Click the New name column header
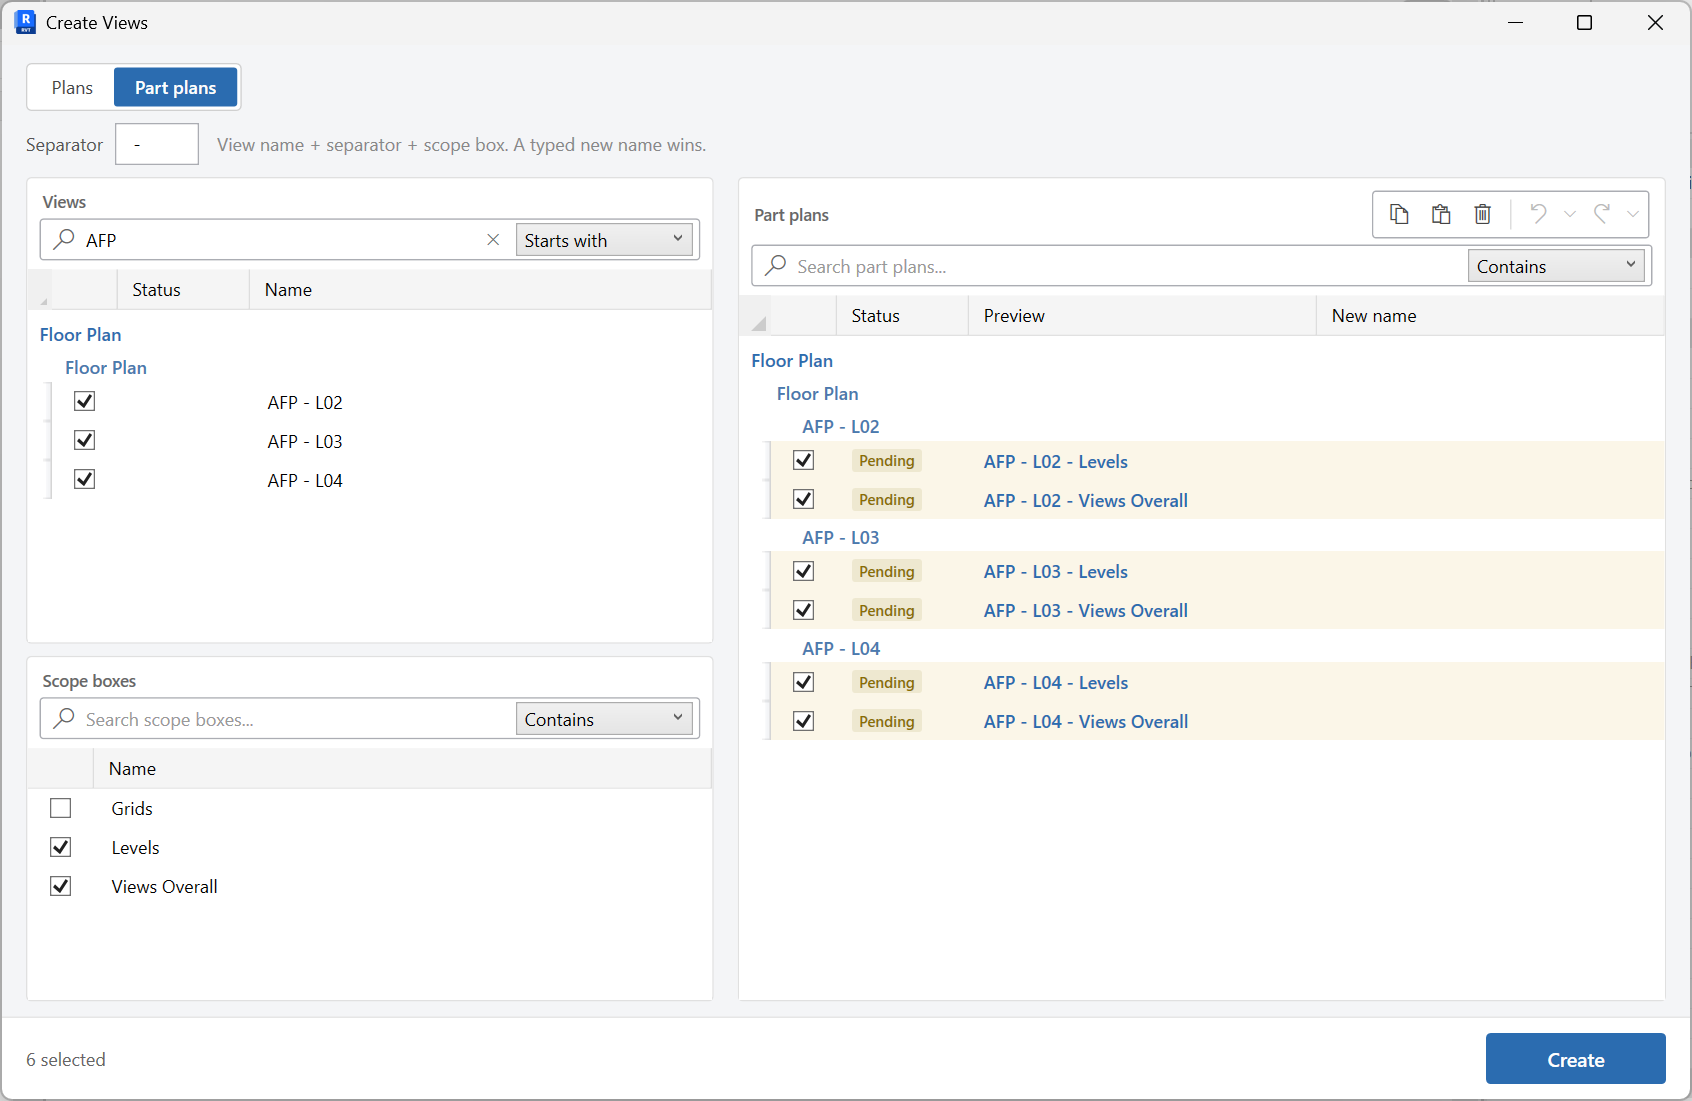Viewport: 1692px width, 1101px height. 1490,316
